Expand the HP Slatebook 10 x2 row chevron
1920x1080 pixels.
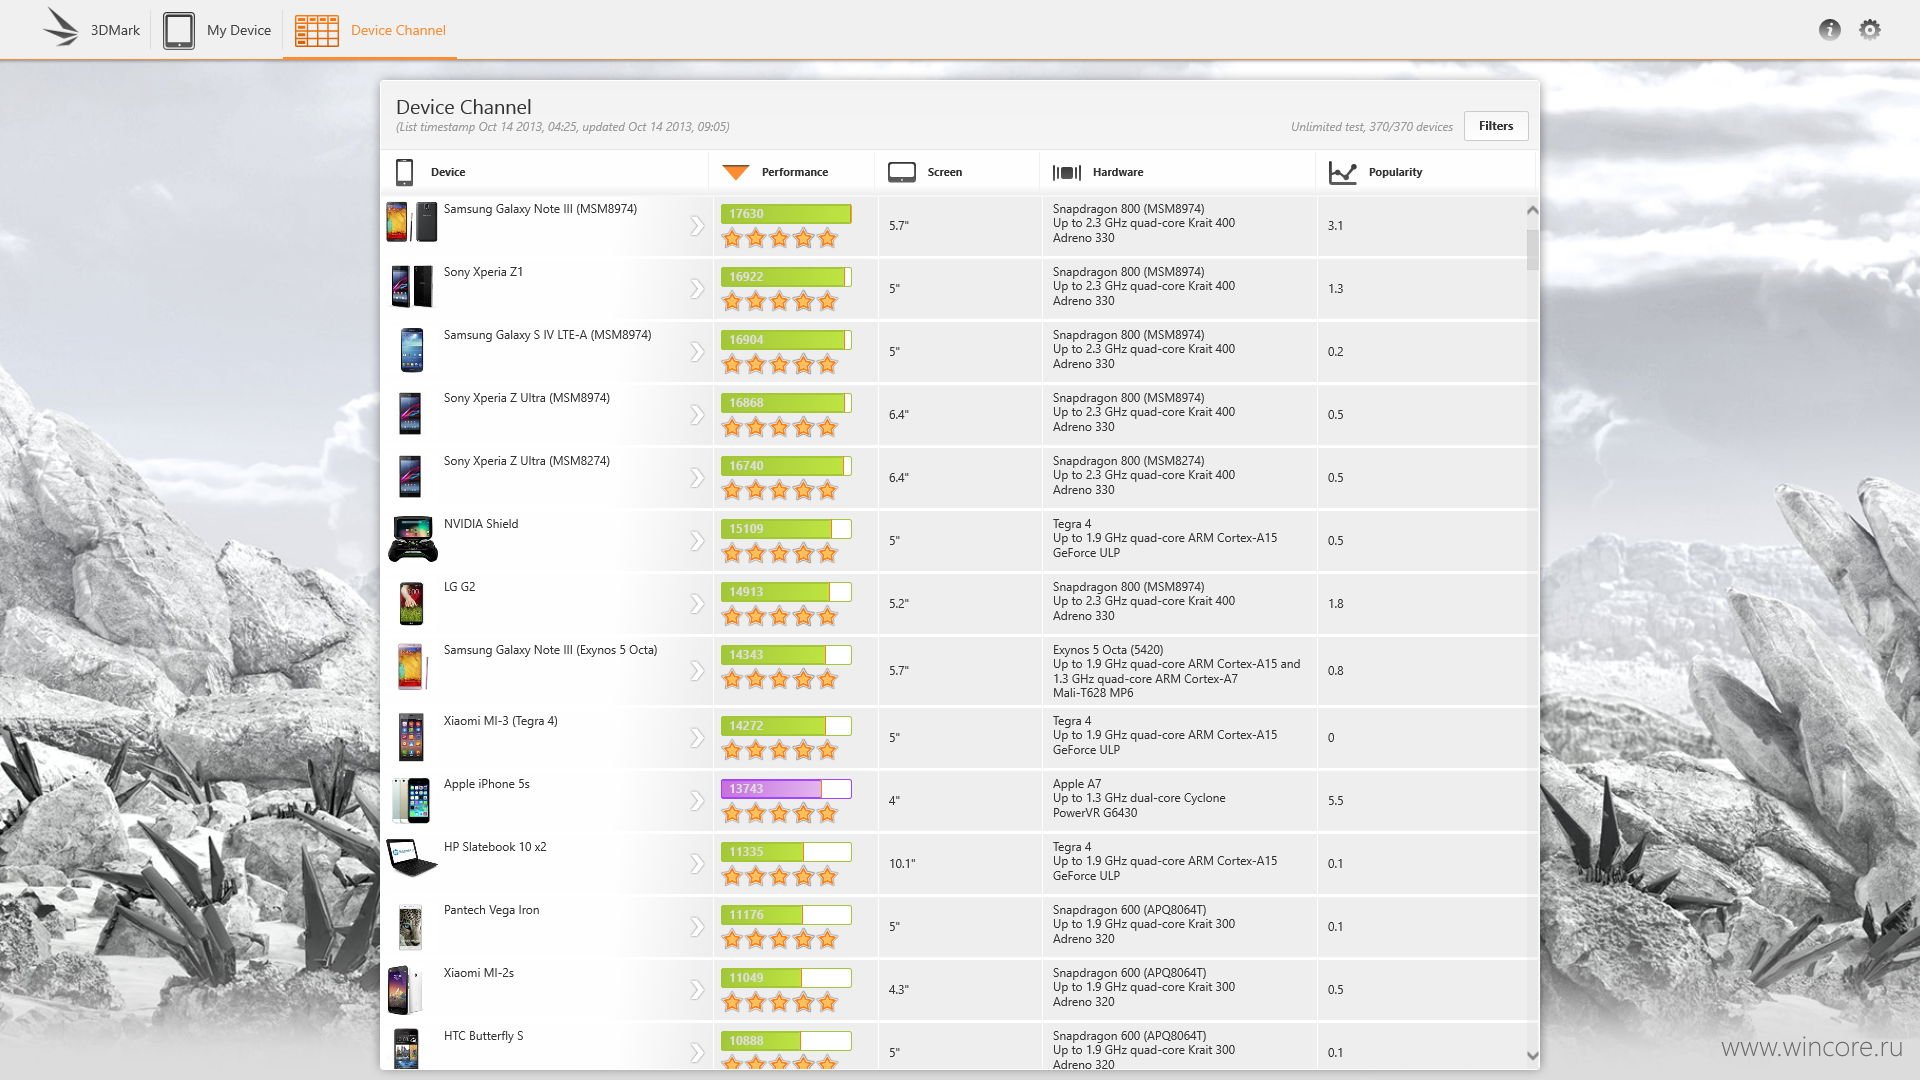(697, 864)
